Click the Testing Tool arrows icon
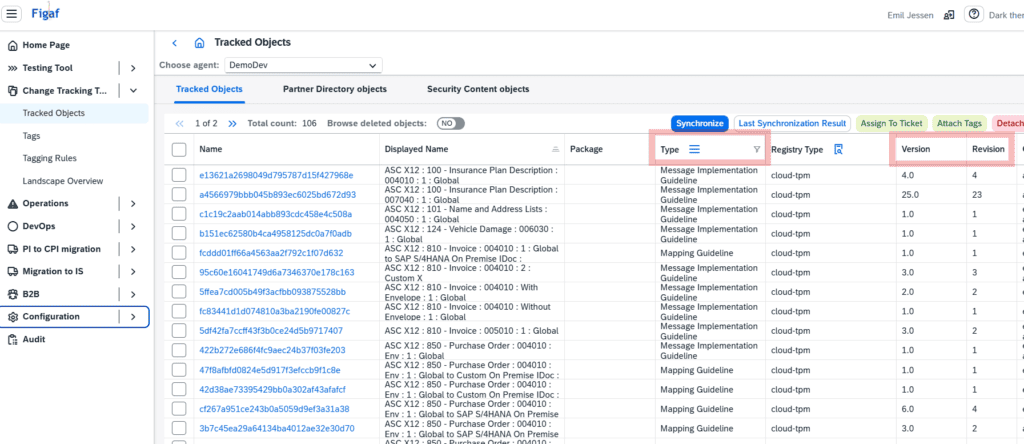The width and height of the screenshot is (1024, 444). (12, 68)
